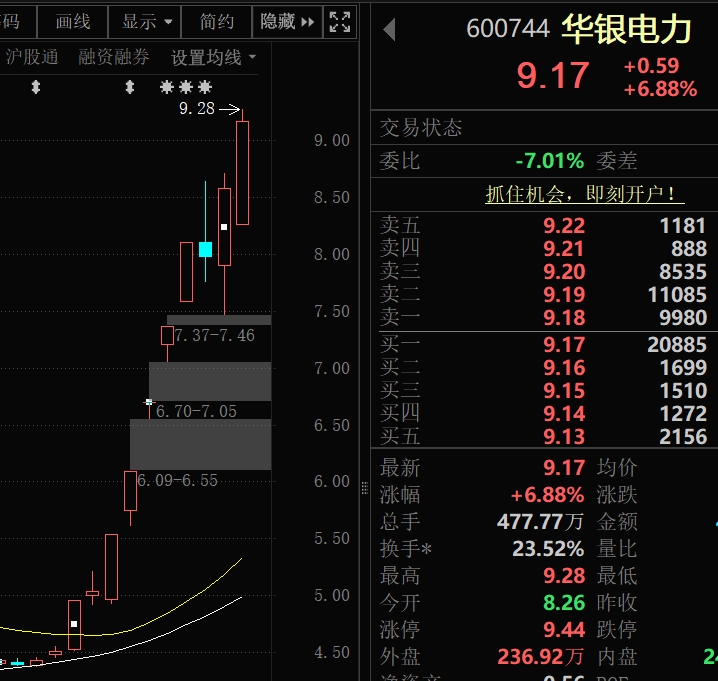Click the current price 9.17 header
This screenshot has height=681, width=718.
coord(553,76)
